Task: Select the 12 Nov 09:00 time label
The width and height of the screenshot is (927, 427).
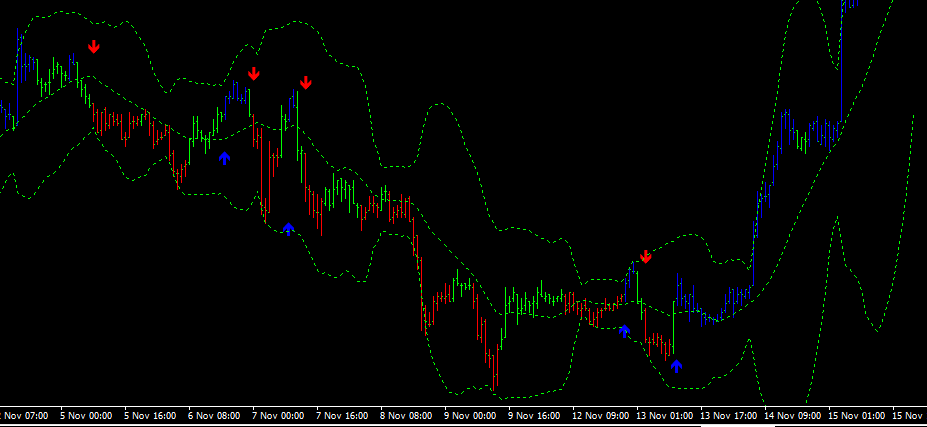Action: 603,414
